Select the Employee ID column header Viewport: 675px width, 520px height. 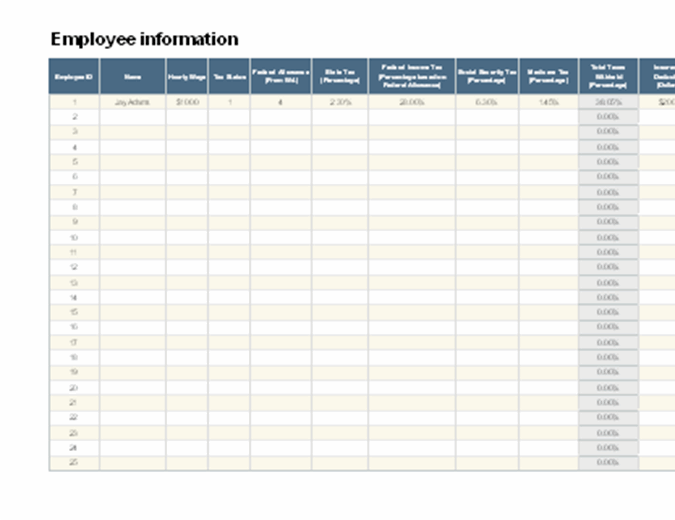click(x=74, y=76)
